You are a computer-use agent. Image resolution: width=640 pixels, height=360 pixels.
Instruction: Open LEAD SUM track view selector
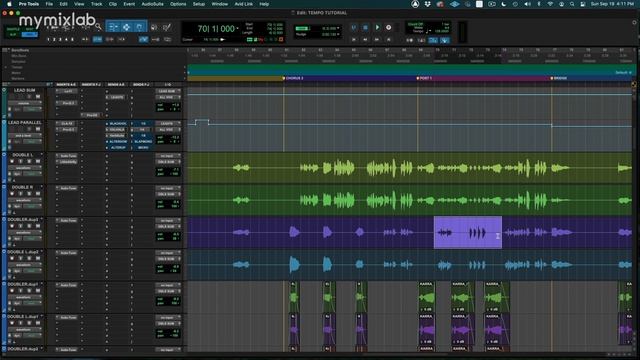[x=24, y=103]
